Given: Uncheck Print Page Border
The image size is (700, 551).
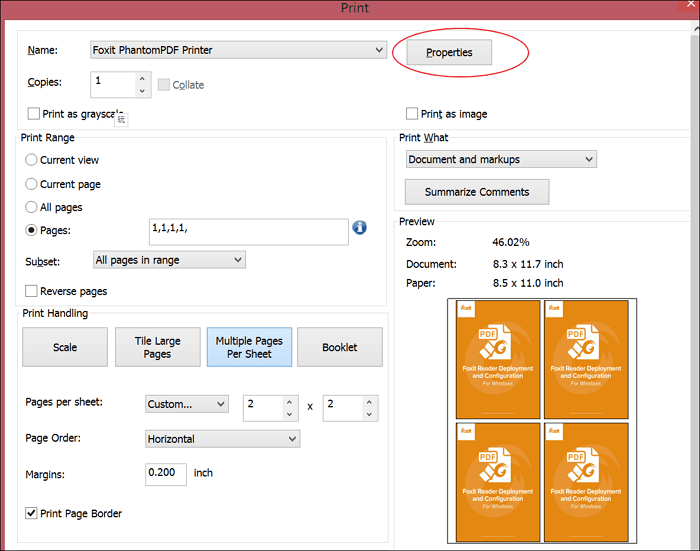Looking at the screenshot, I should [x=32, y=513].
